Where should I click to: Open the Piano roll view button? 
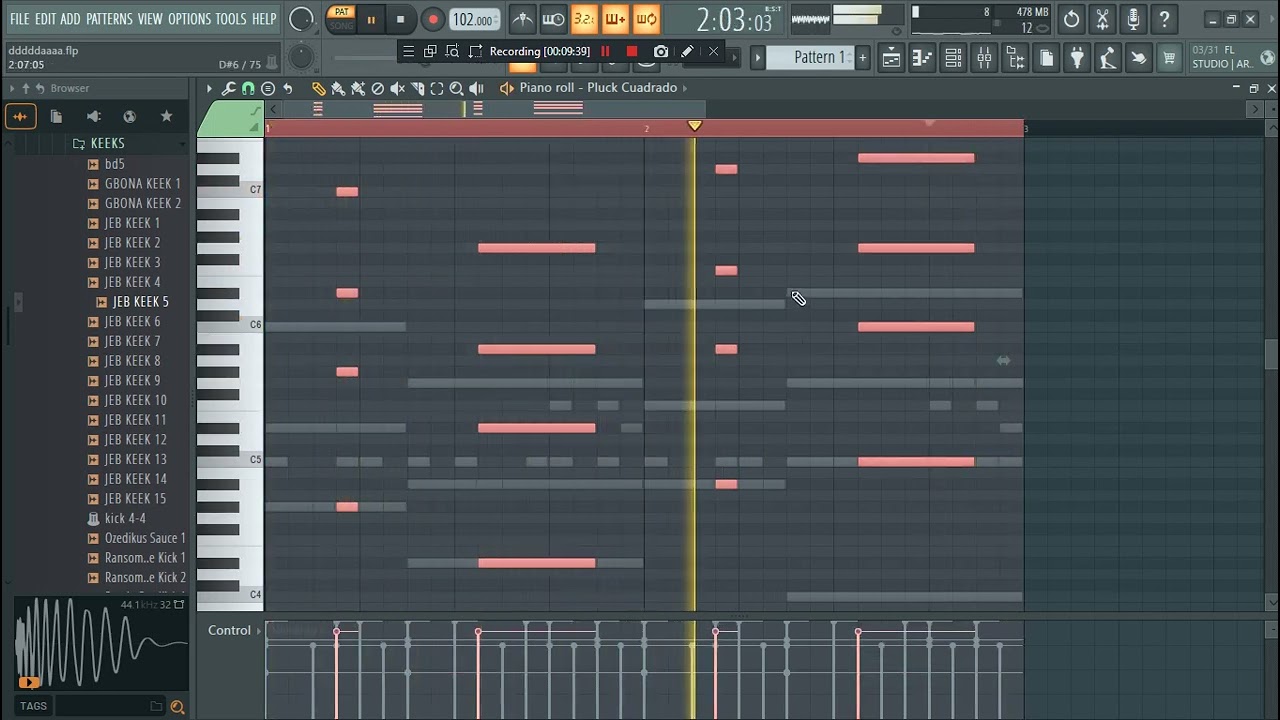coord(922,58)
